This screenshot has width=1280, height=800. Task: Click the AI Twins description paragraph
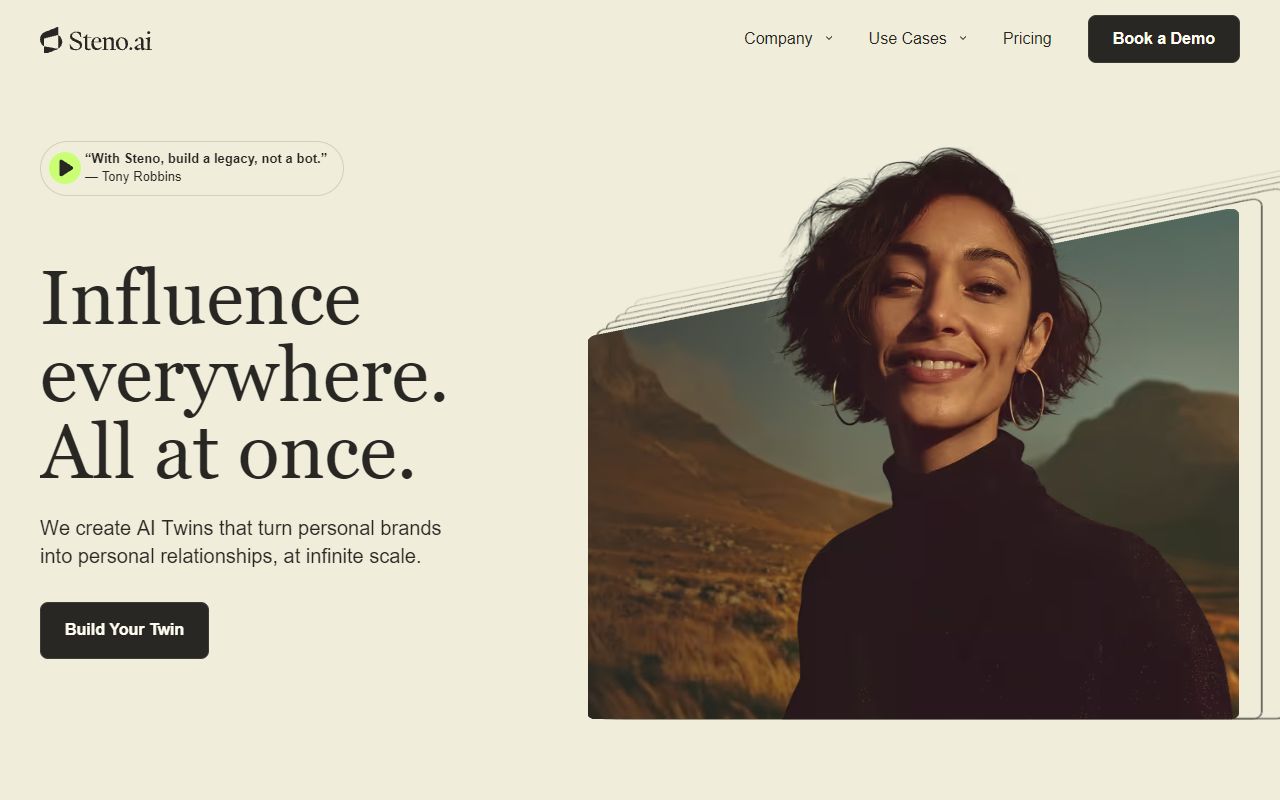(241, 542)
